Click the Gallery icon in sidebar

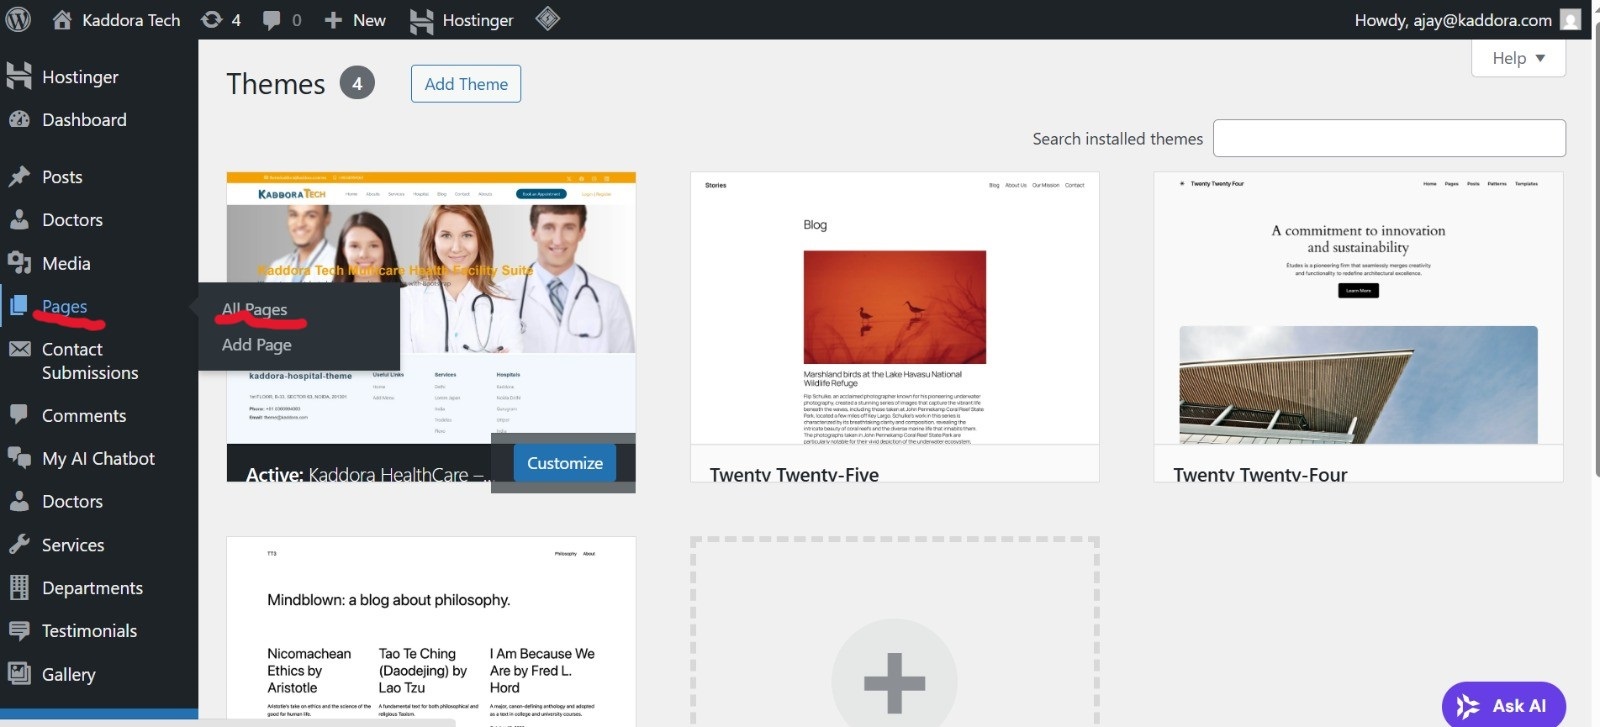(19, 674)
